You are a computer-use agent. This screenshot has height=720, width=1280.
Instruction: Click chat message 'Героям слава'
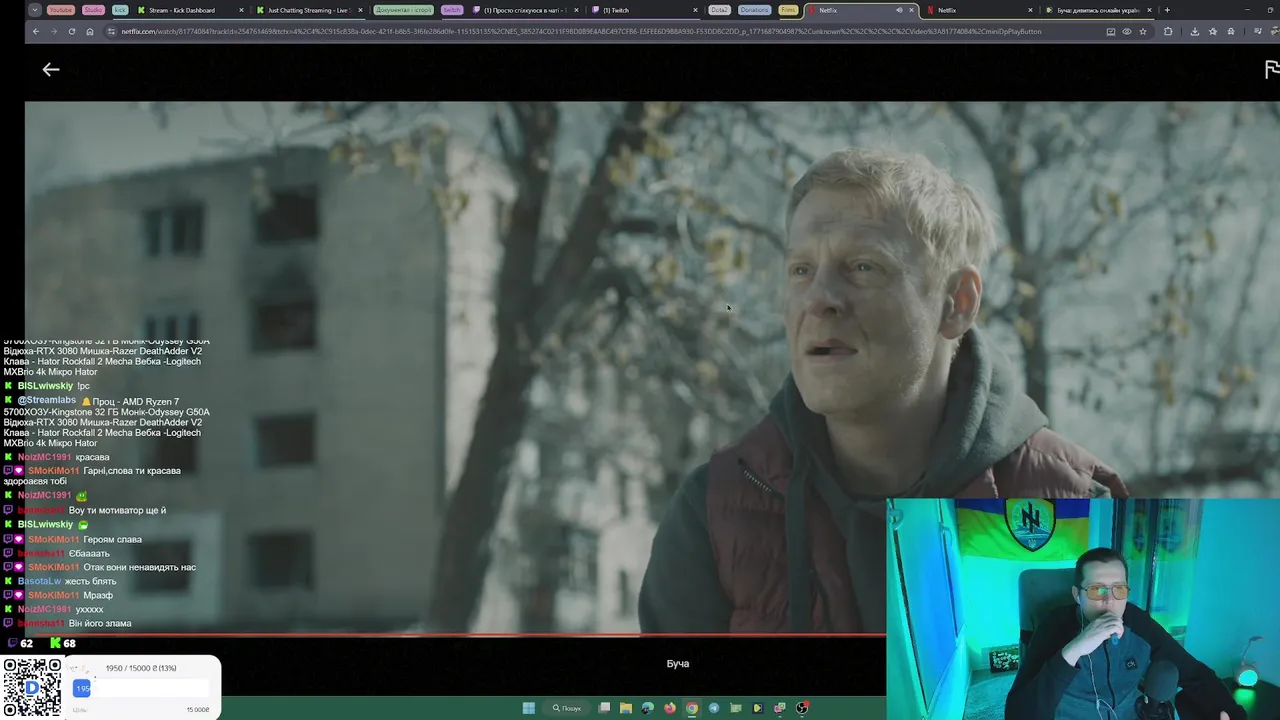tap(112, 539)
